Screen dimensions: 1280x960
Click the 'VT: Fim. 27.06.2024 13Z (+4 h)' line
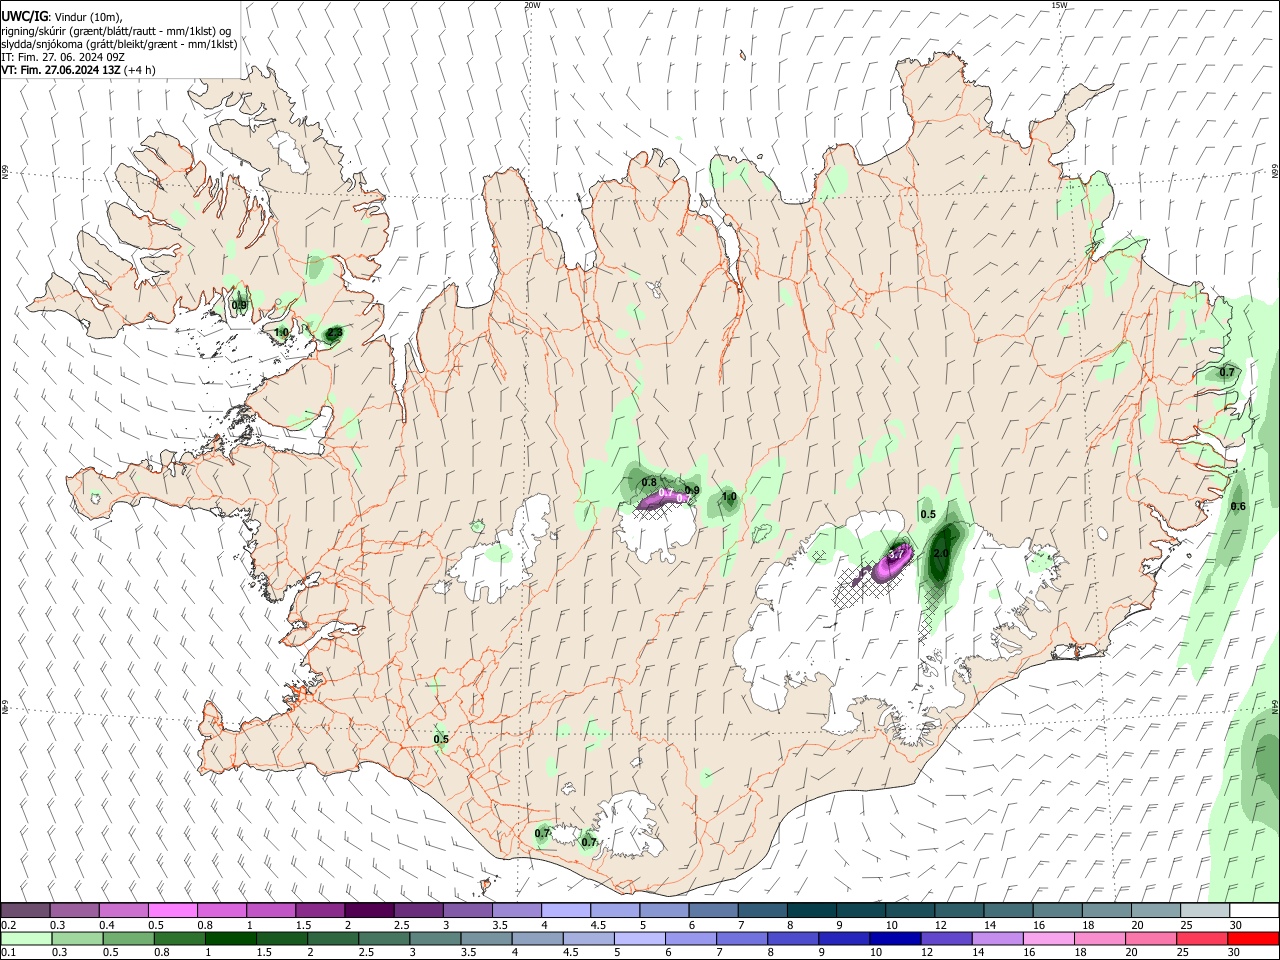point(77,70)
